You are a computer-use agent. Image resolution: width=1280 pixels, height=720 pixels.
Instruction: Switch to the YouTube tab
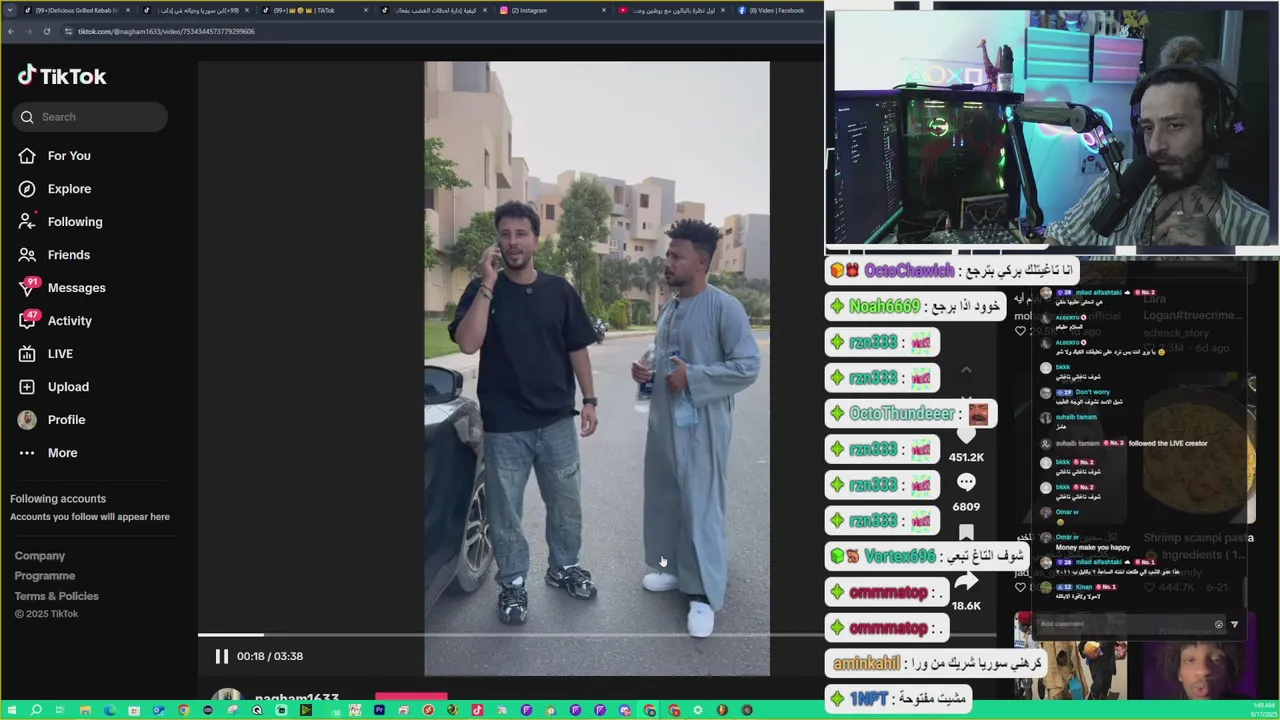[671, 10]
